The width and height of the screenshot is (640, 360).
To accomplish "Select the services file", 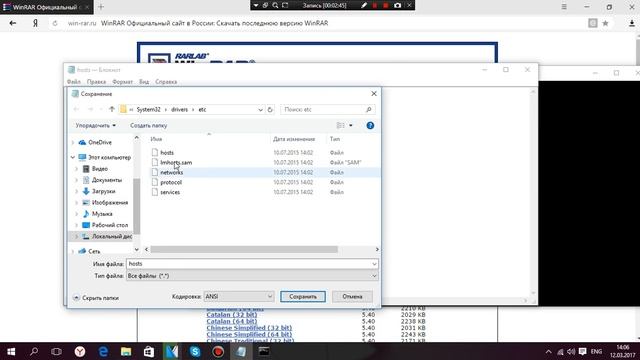I will click(x=170, y=192).
